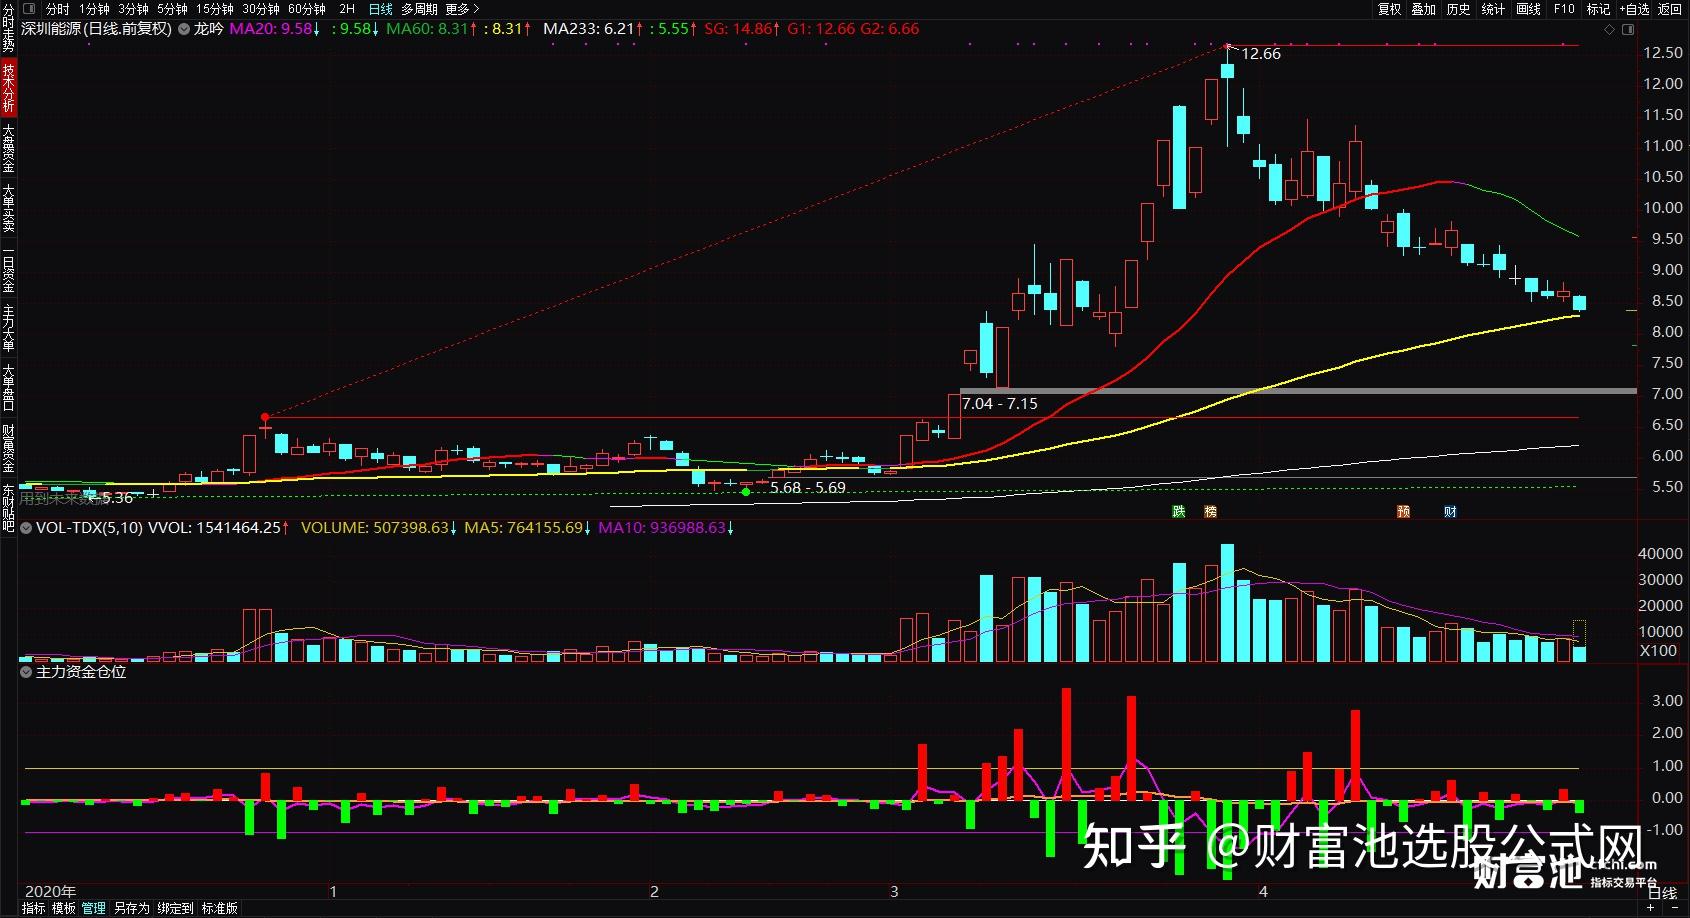Select the 2H period

(347, 9)
